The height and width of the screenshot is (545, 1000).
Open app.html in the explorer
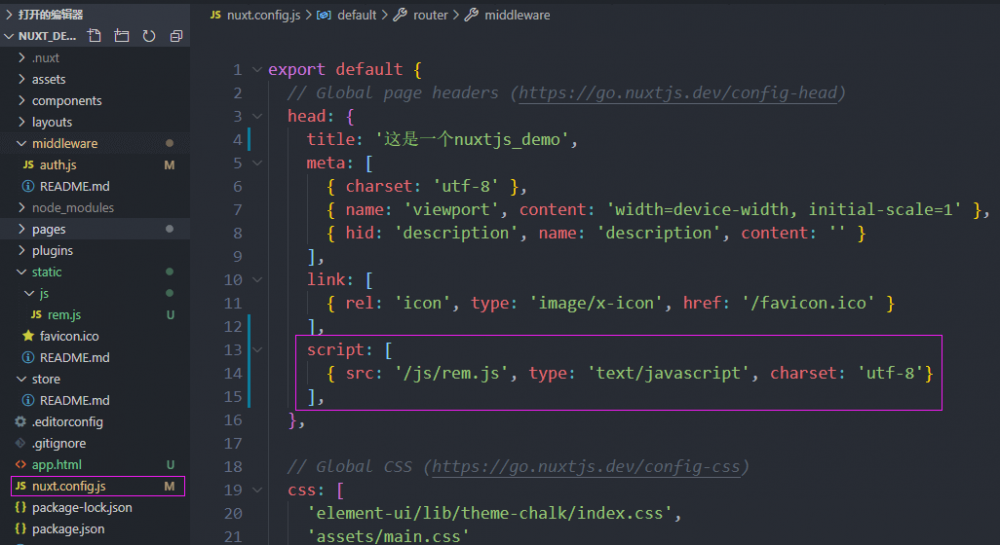[57, 464]
